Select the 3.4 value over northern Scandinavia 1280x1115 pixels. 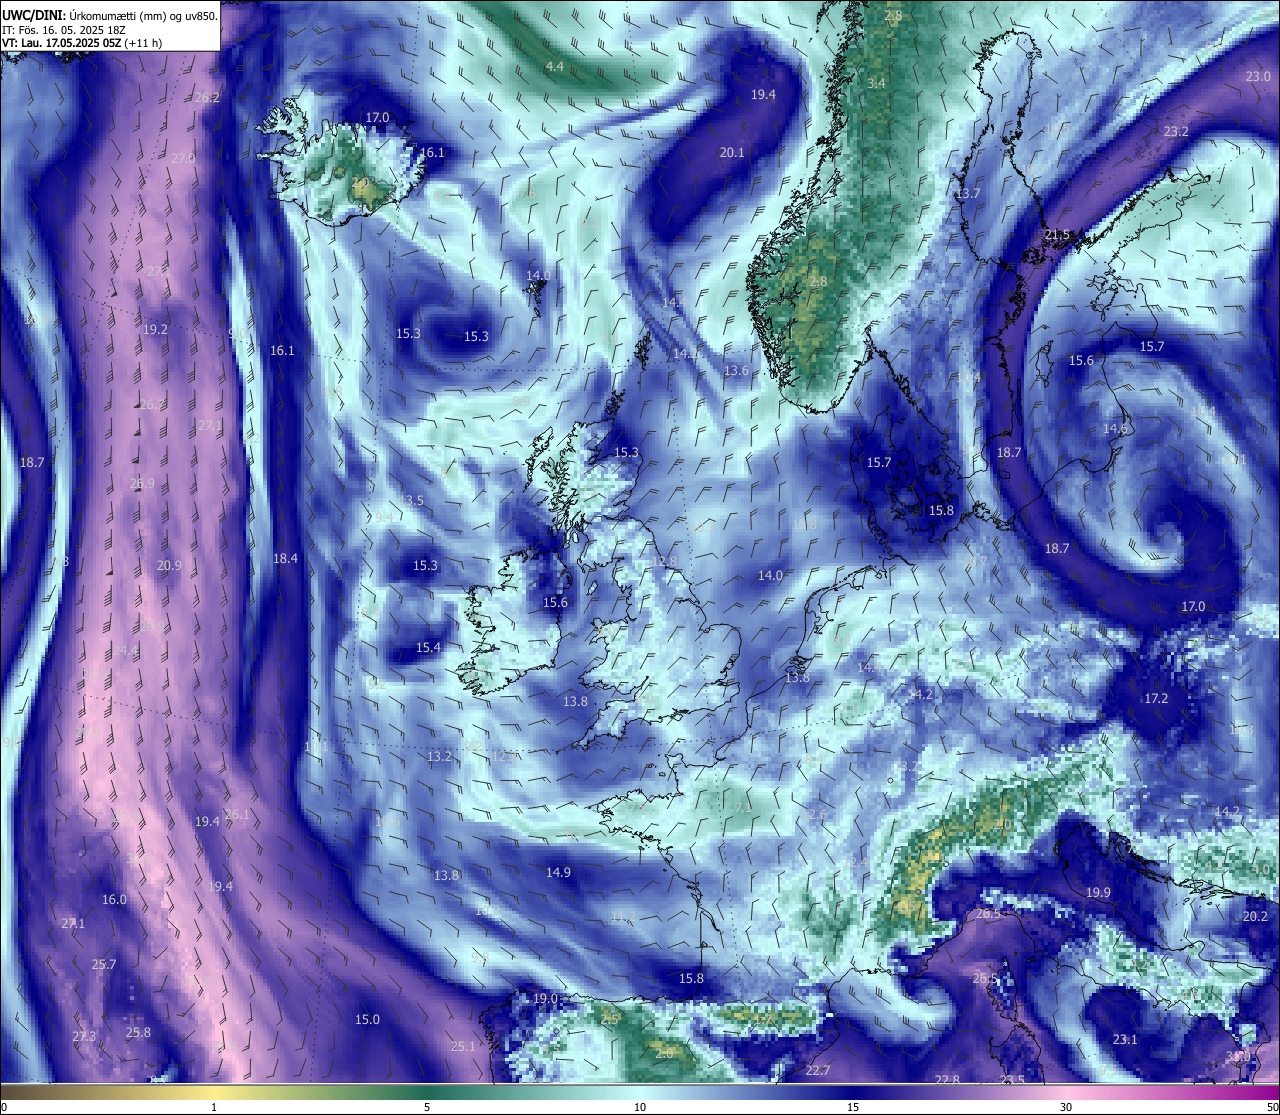click(876, 83)
